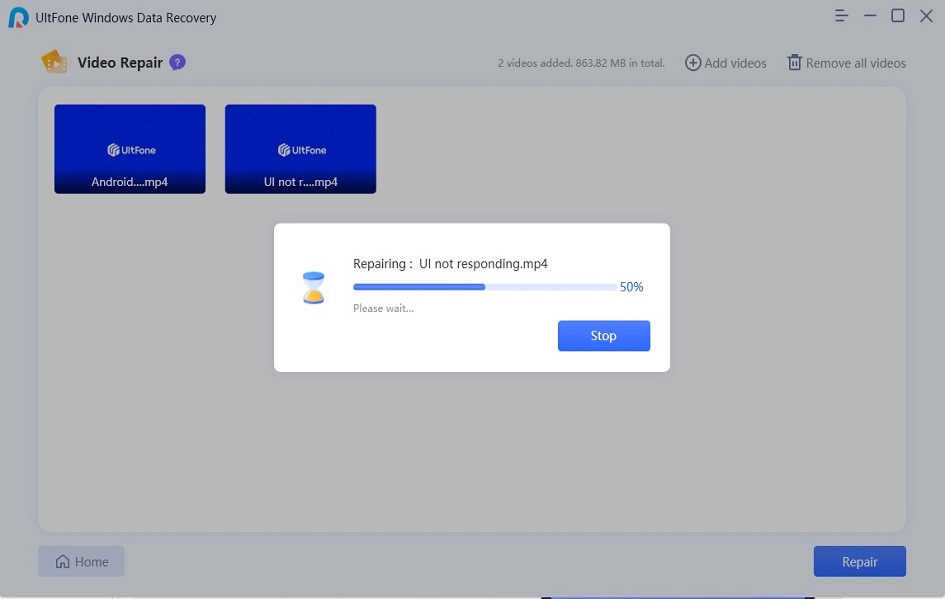Click the Add videos plus icon
The image size is (945, 599).
point(693,63)
